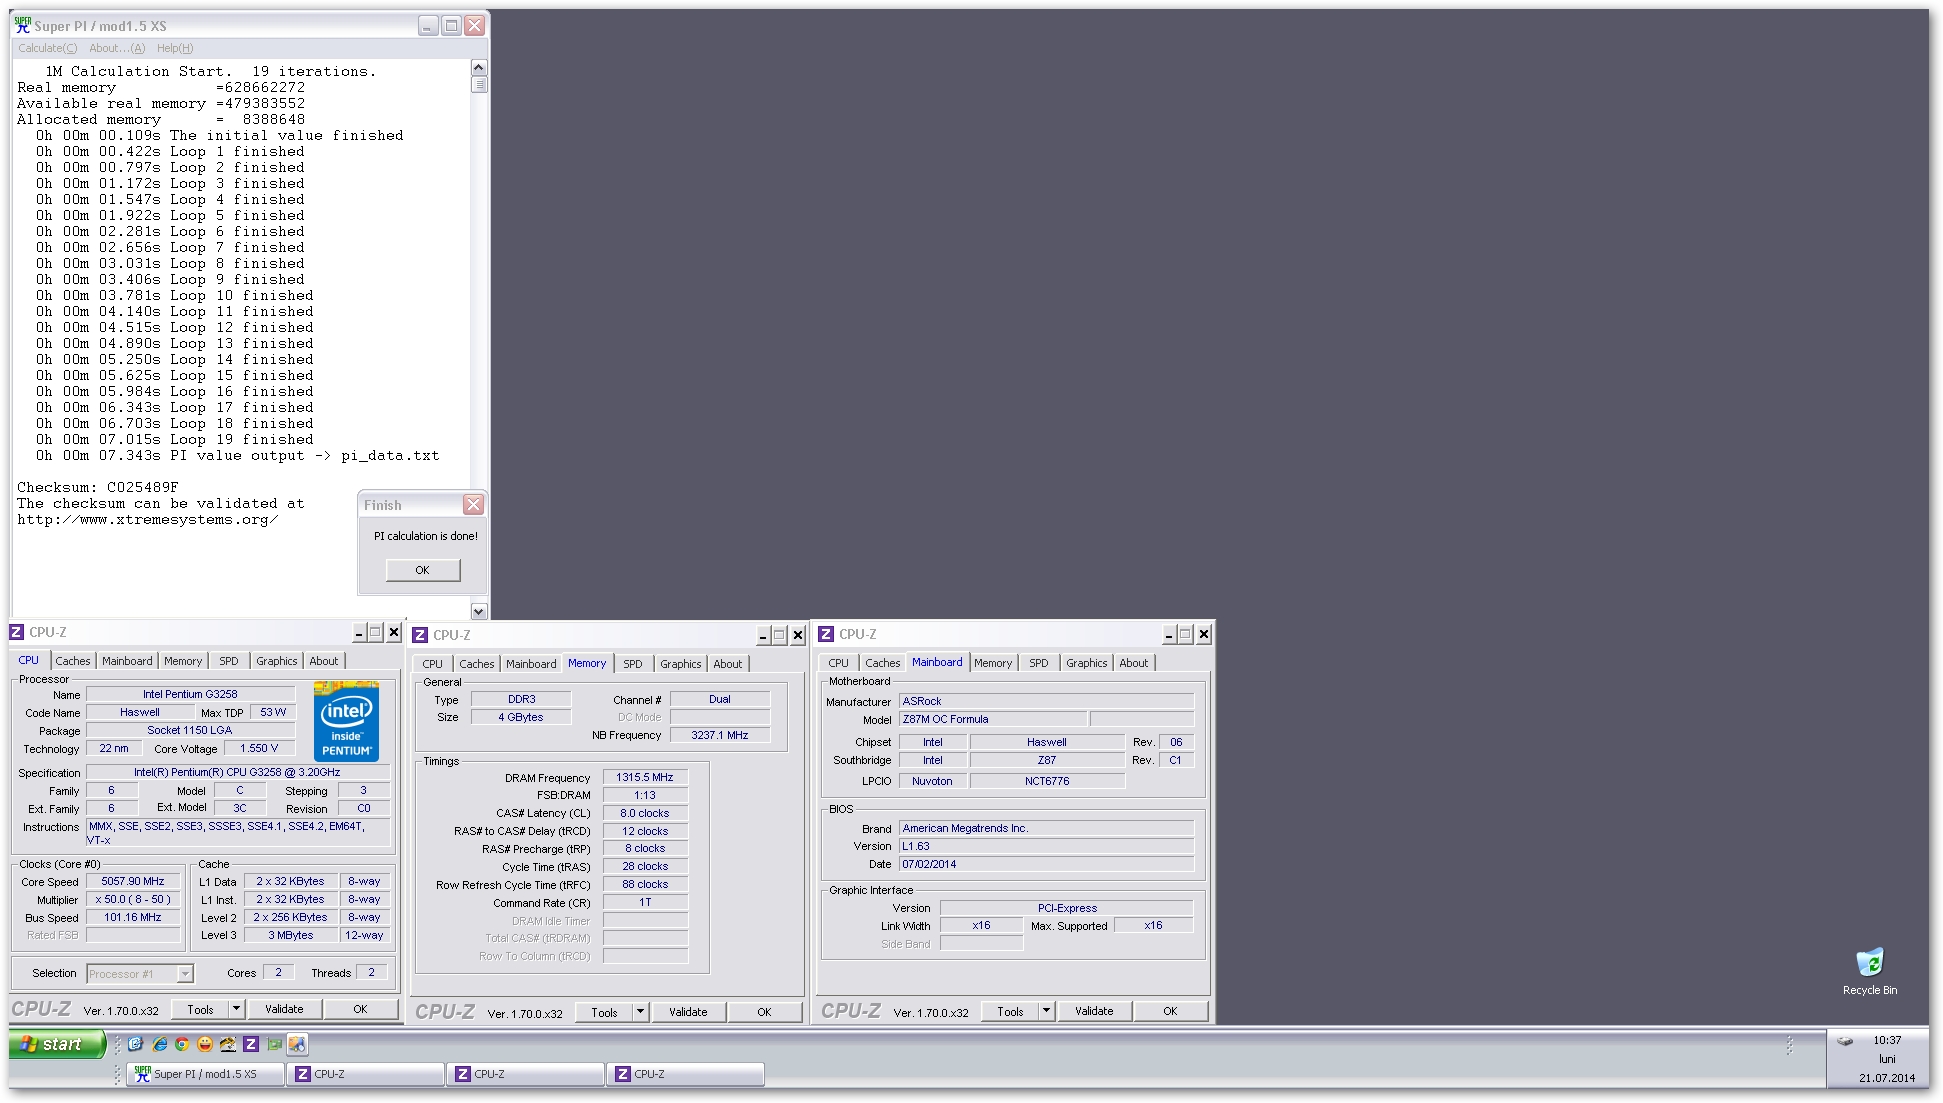Switch to Super PI taskbar button

(x=205, y=1074)
